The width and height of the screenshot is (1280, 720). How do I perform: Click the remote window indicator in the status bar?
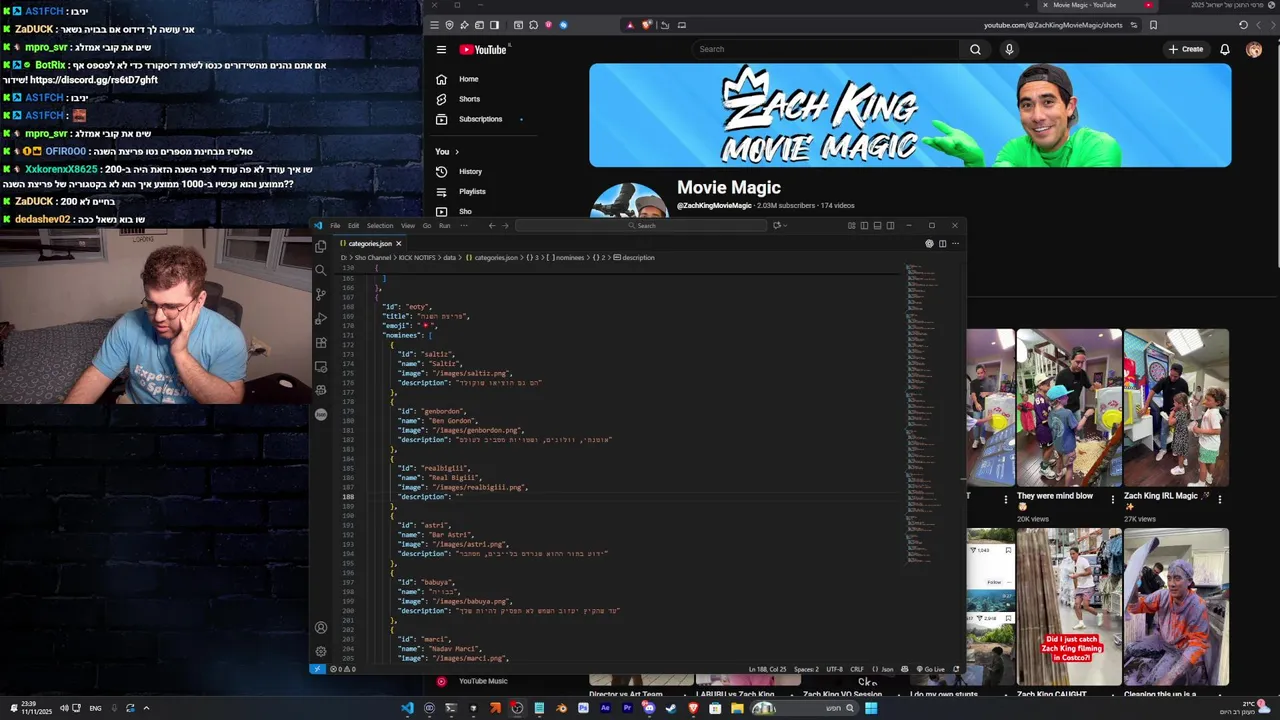click(x=317, y=669)
